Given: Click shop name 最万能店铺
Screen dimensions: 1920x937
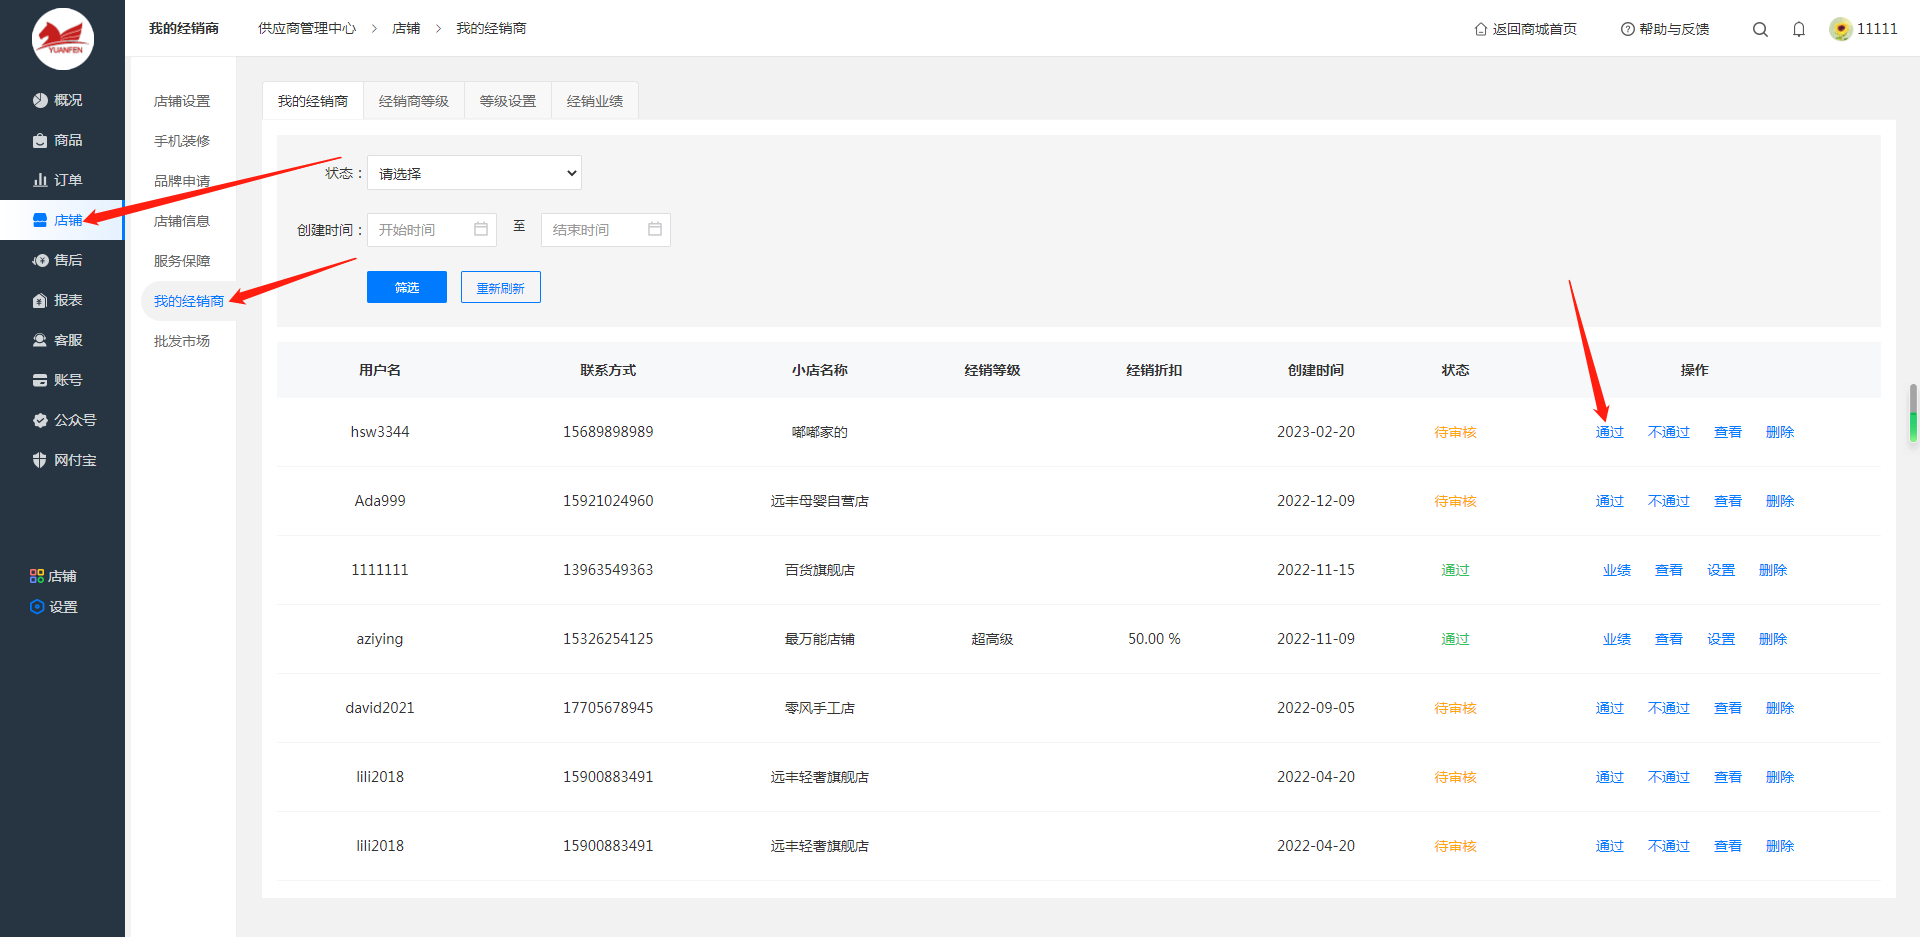Looking at the screenshot, I should [820, 639].
